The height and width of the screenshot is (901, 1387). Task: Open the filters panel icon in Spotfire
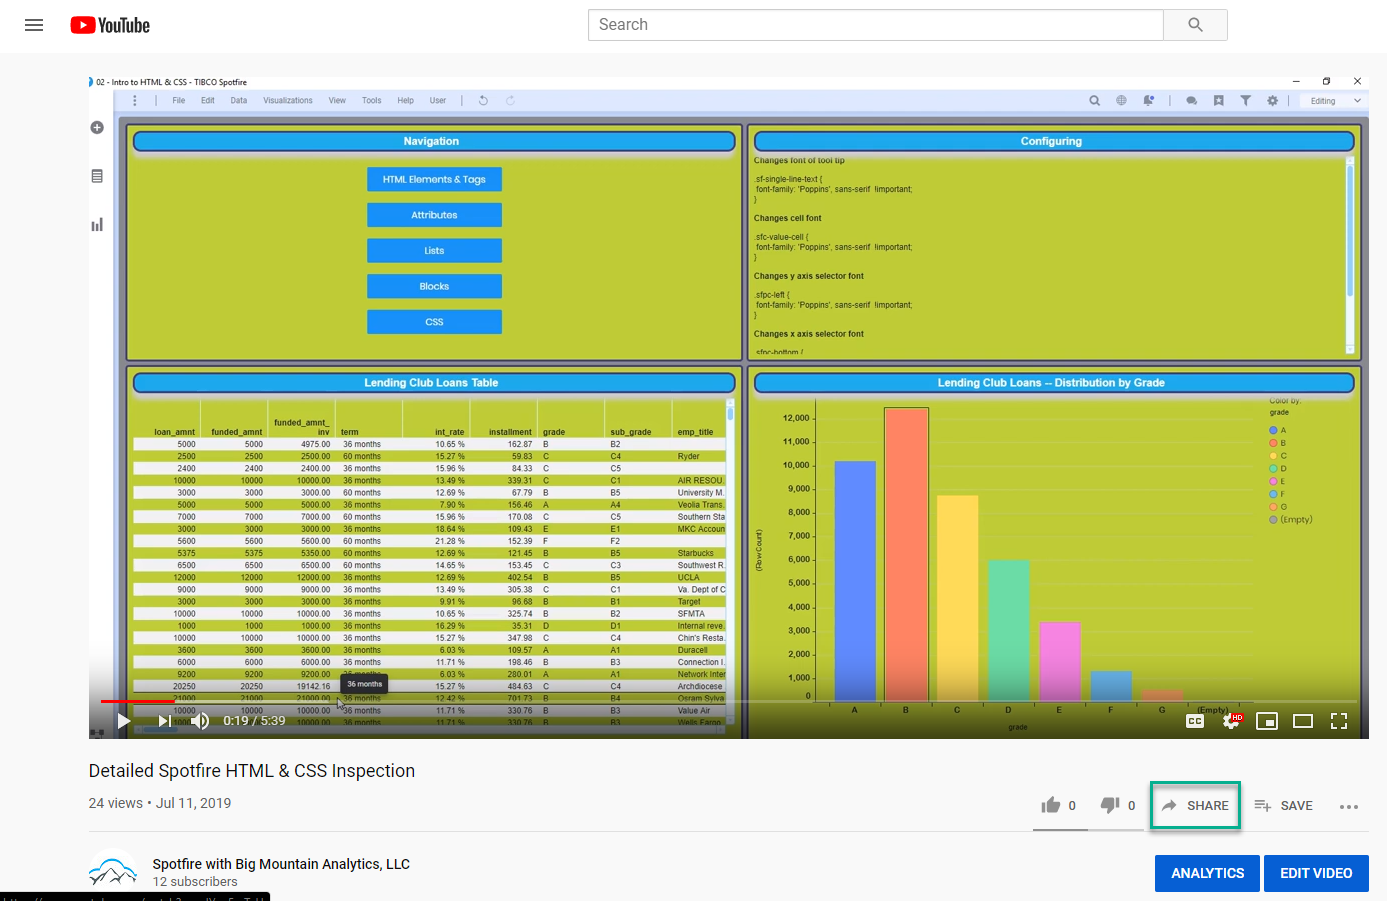[x=1246, y=100]
